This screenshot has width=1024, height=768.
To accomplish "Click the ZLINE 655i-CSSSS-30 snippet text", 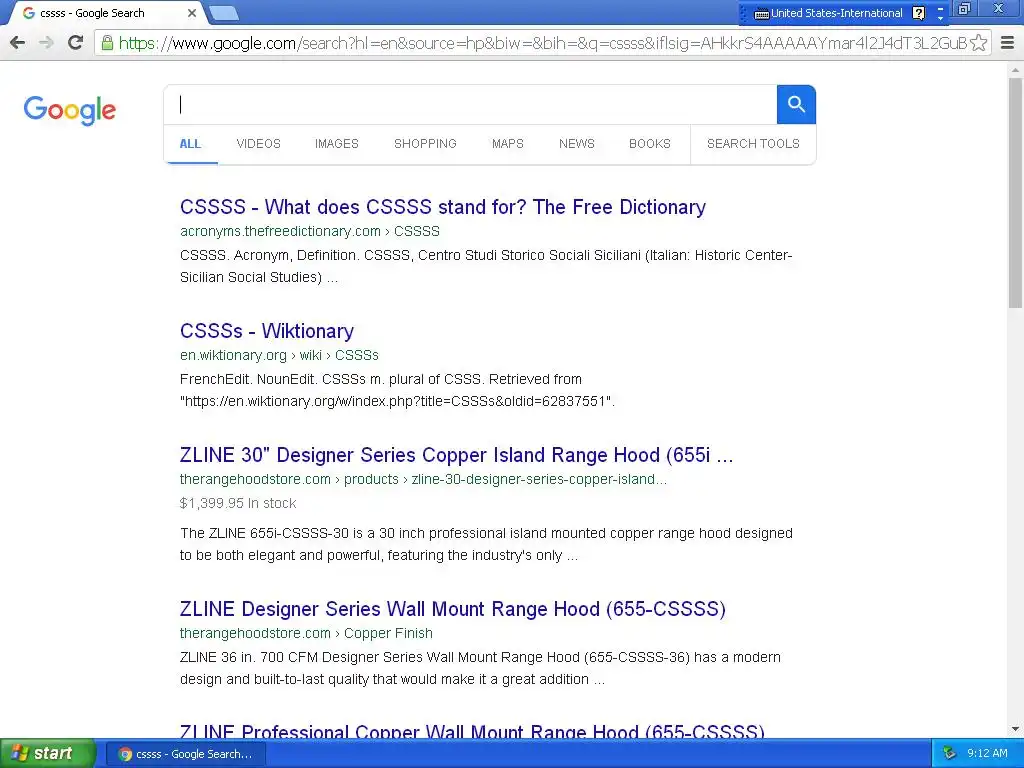I will coord(486,545).
